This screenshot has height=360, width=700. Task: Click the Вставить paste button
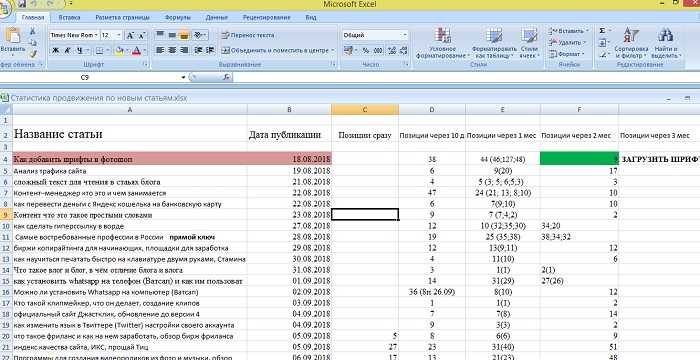(x=13, y=42)
